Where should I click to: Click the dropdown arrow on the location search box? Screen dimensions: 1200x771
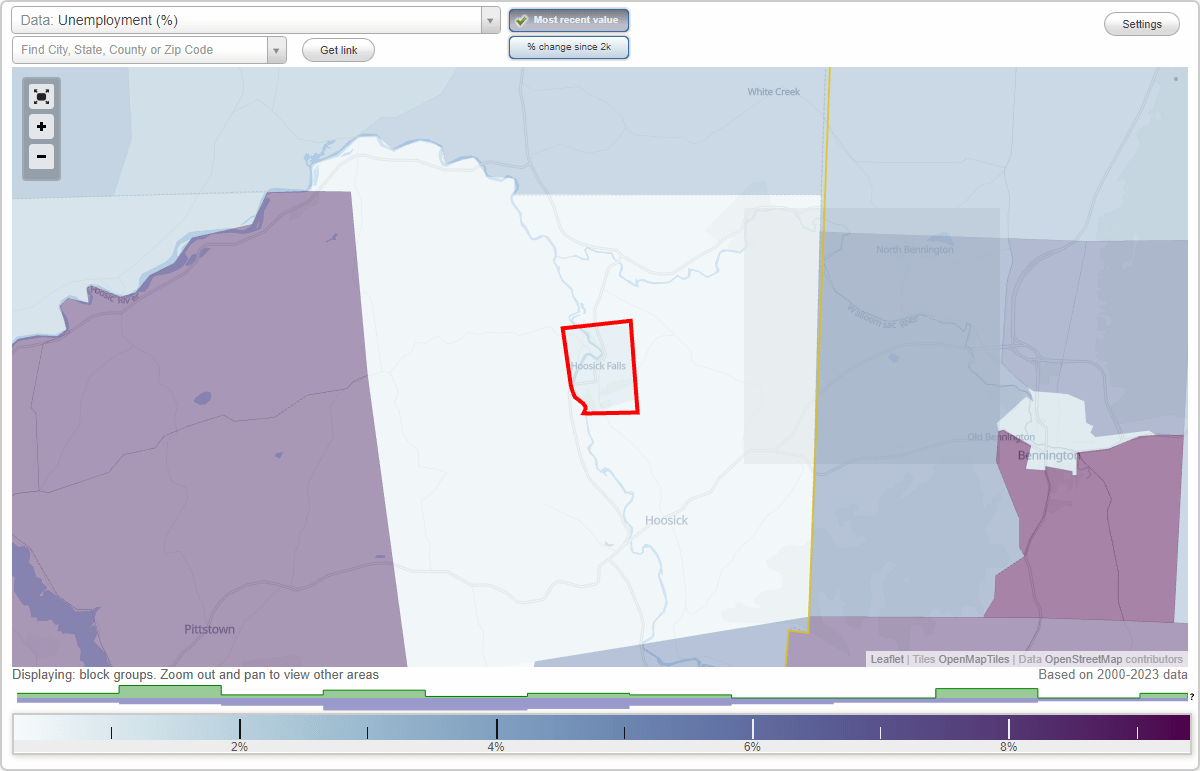(277, 49)
